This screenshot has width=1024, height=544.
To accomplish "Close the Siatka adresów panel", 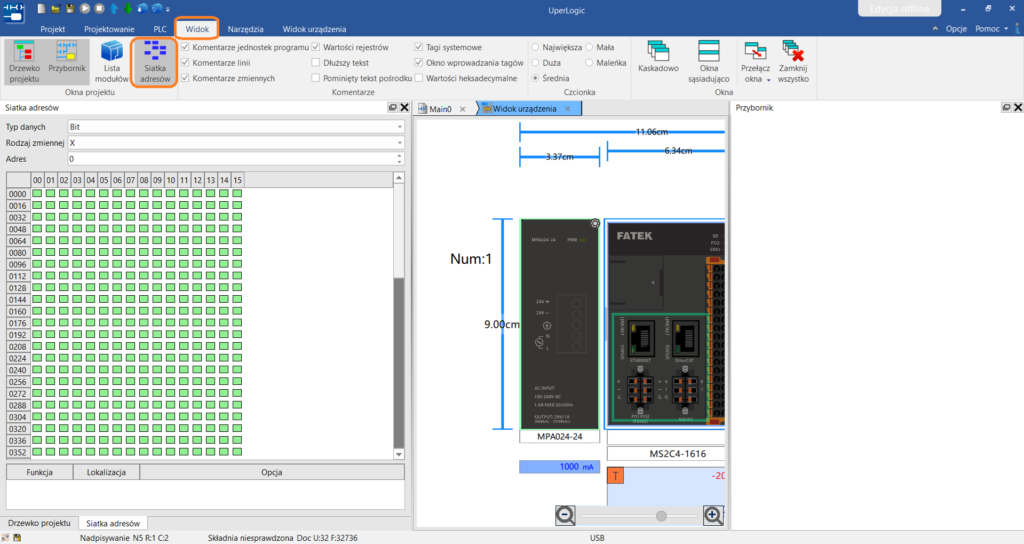I will pos(404,108).
